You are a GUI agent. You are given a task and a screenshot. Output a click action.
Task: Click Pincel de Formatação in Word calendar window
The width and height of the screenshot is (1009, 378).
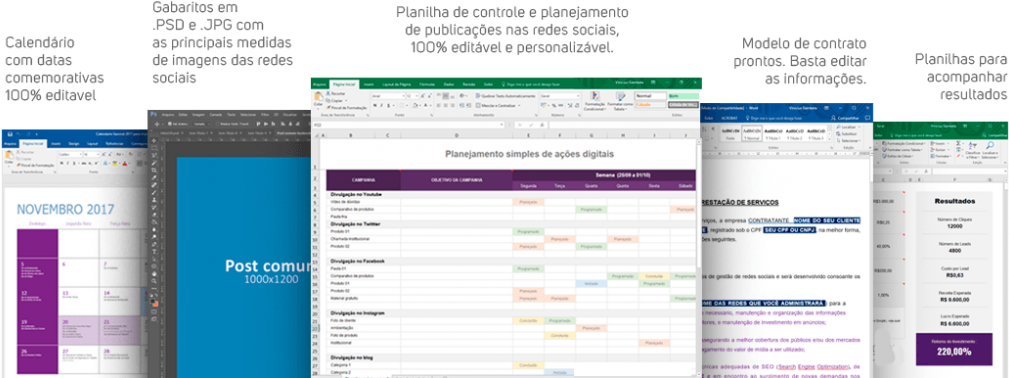36,165
